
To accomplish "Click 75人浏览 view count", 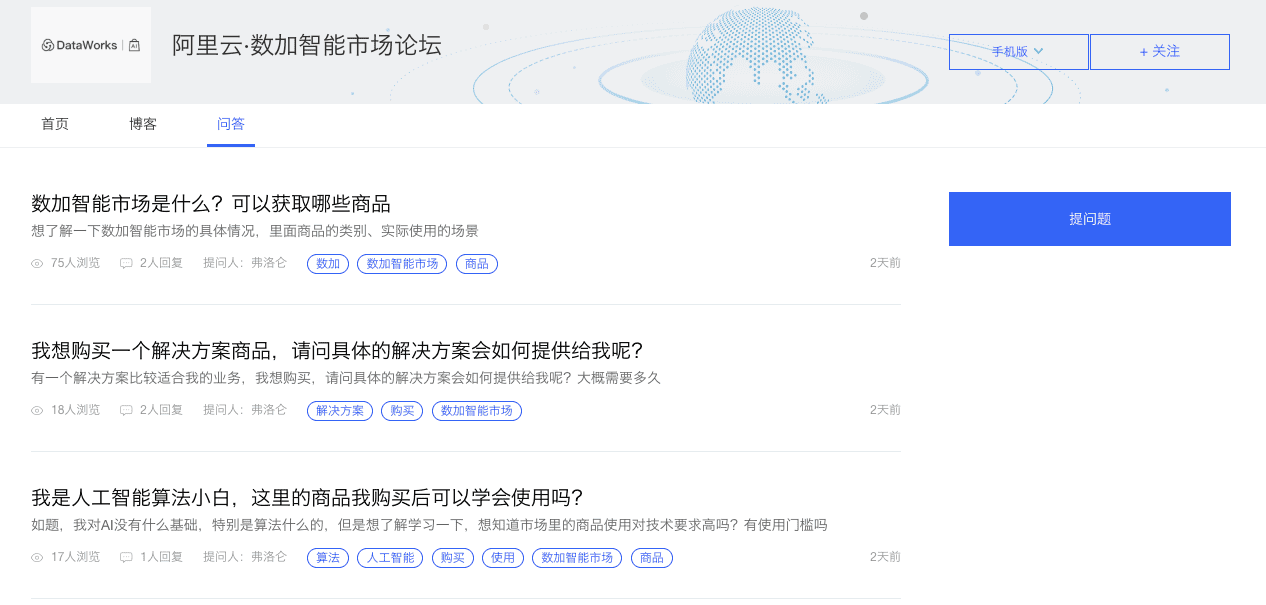I will [x=76, y=263].
